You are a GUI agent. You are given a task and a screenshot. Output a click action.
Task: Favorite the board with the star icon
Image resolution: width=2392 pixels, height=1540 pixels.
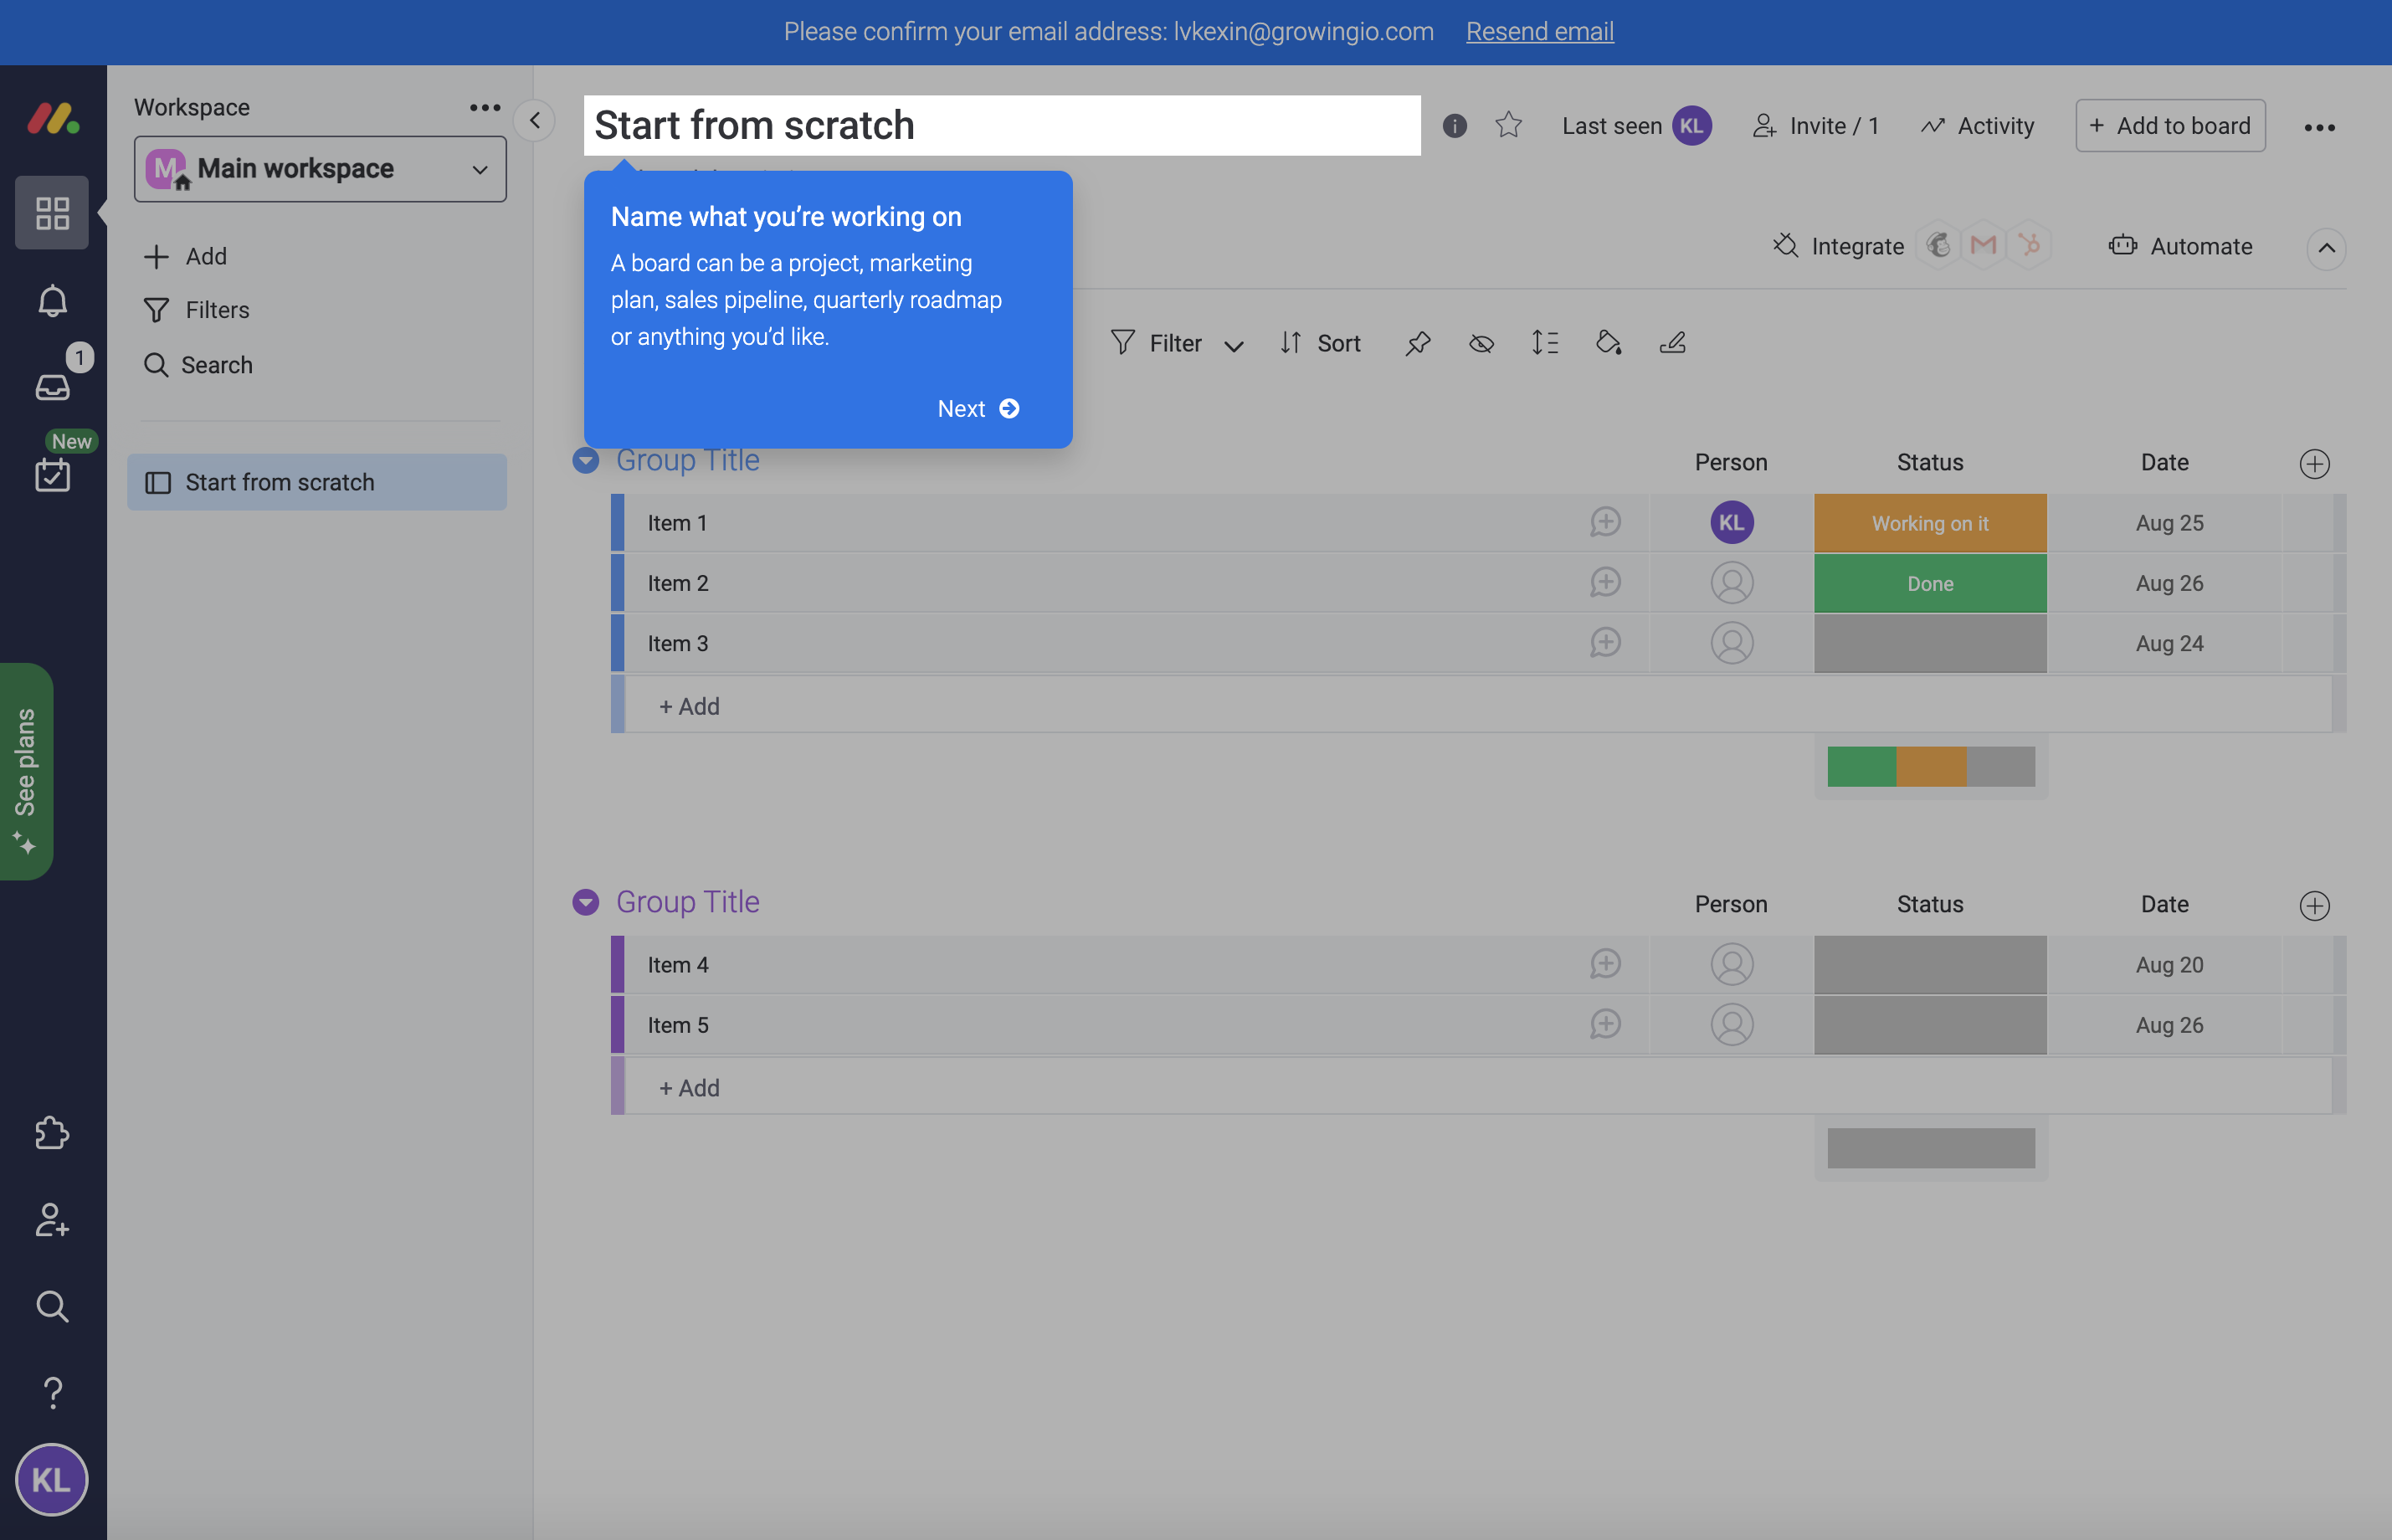coord(1509,125)
